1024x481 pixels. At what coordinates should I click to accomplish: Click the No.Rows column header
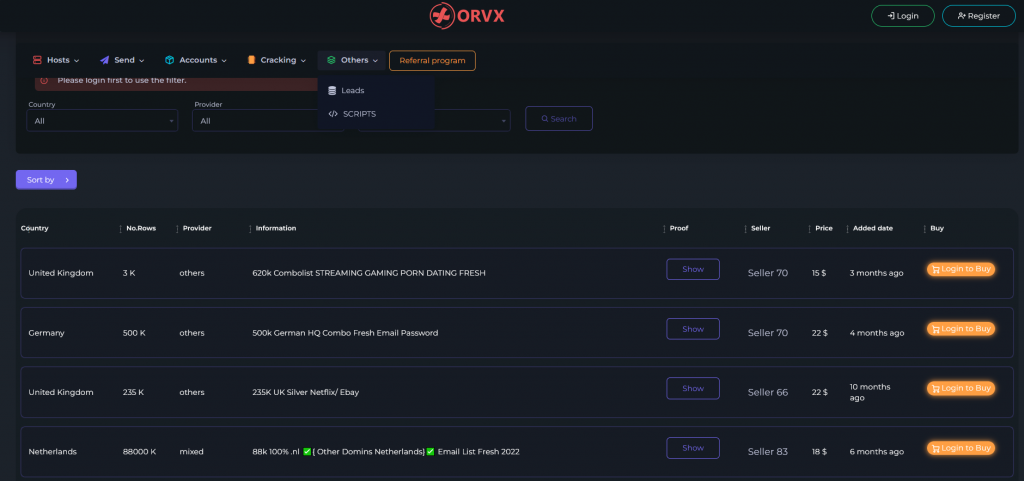[141, 228]
